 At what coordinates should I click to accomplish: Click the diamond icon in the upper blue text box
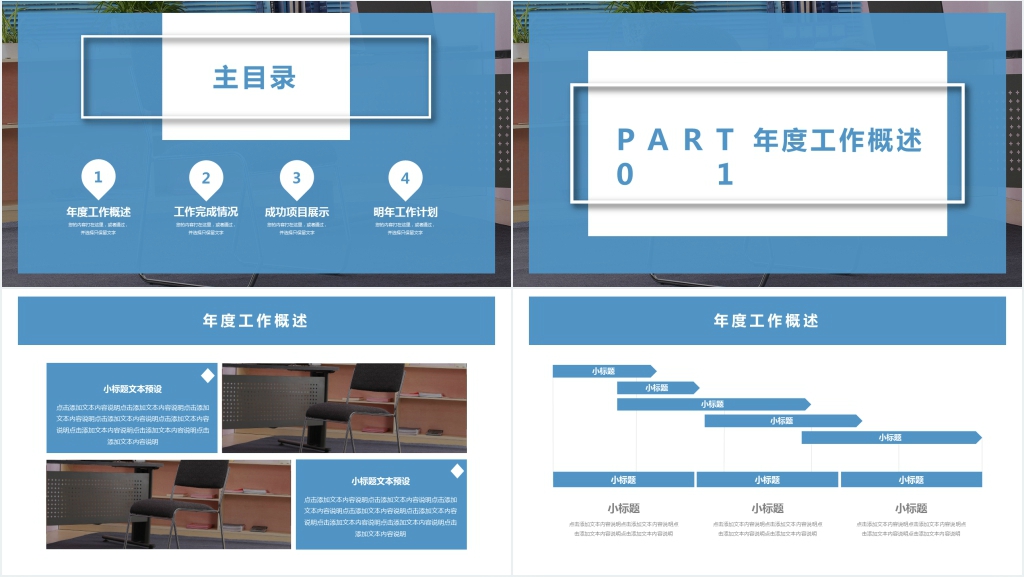[207, 375]
